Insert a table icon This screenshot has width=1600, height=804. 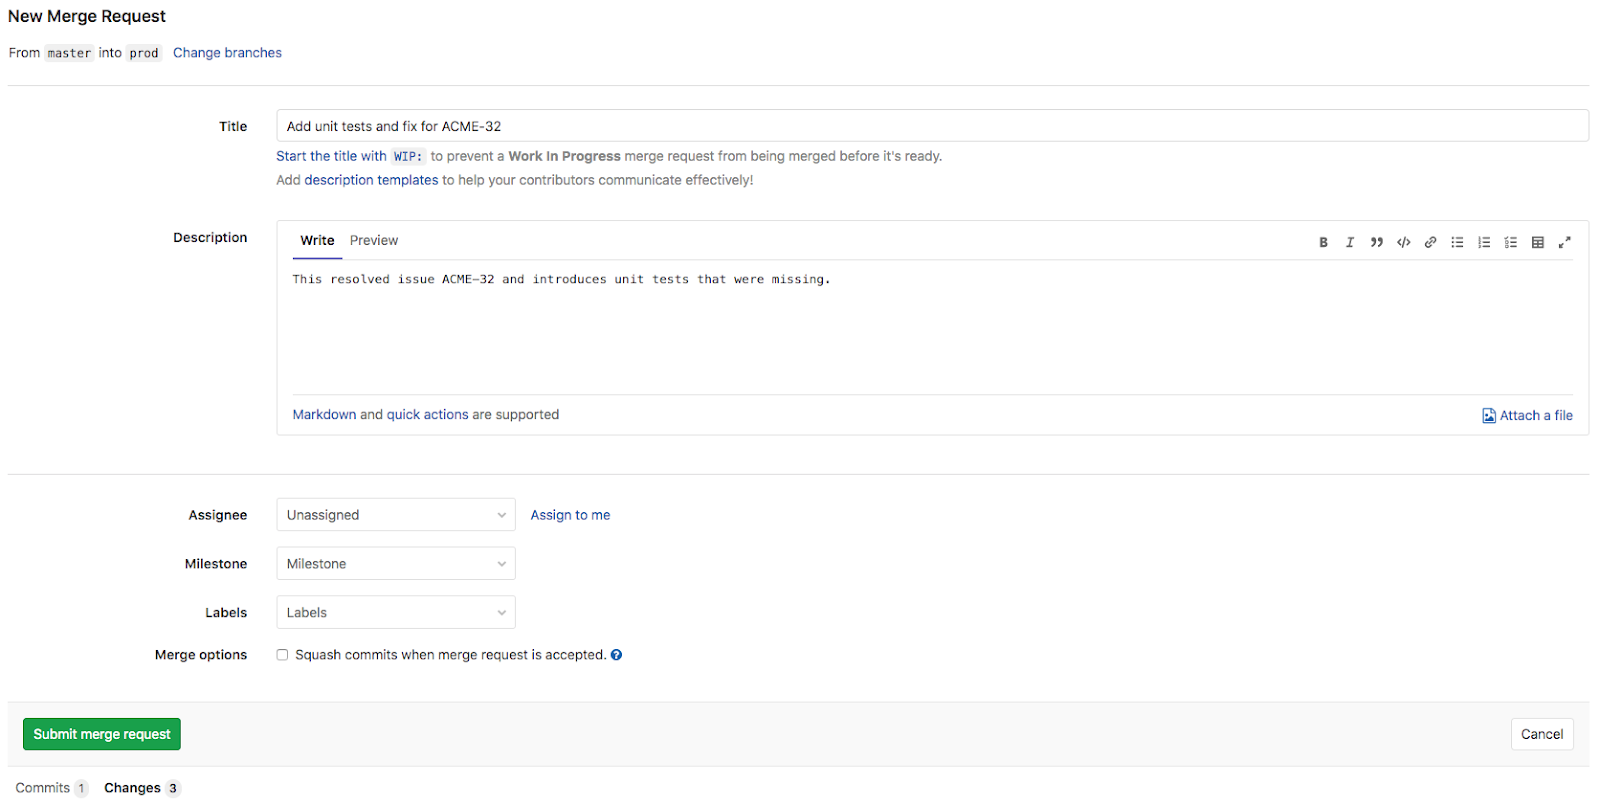point(1538,242)
